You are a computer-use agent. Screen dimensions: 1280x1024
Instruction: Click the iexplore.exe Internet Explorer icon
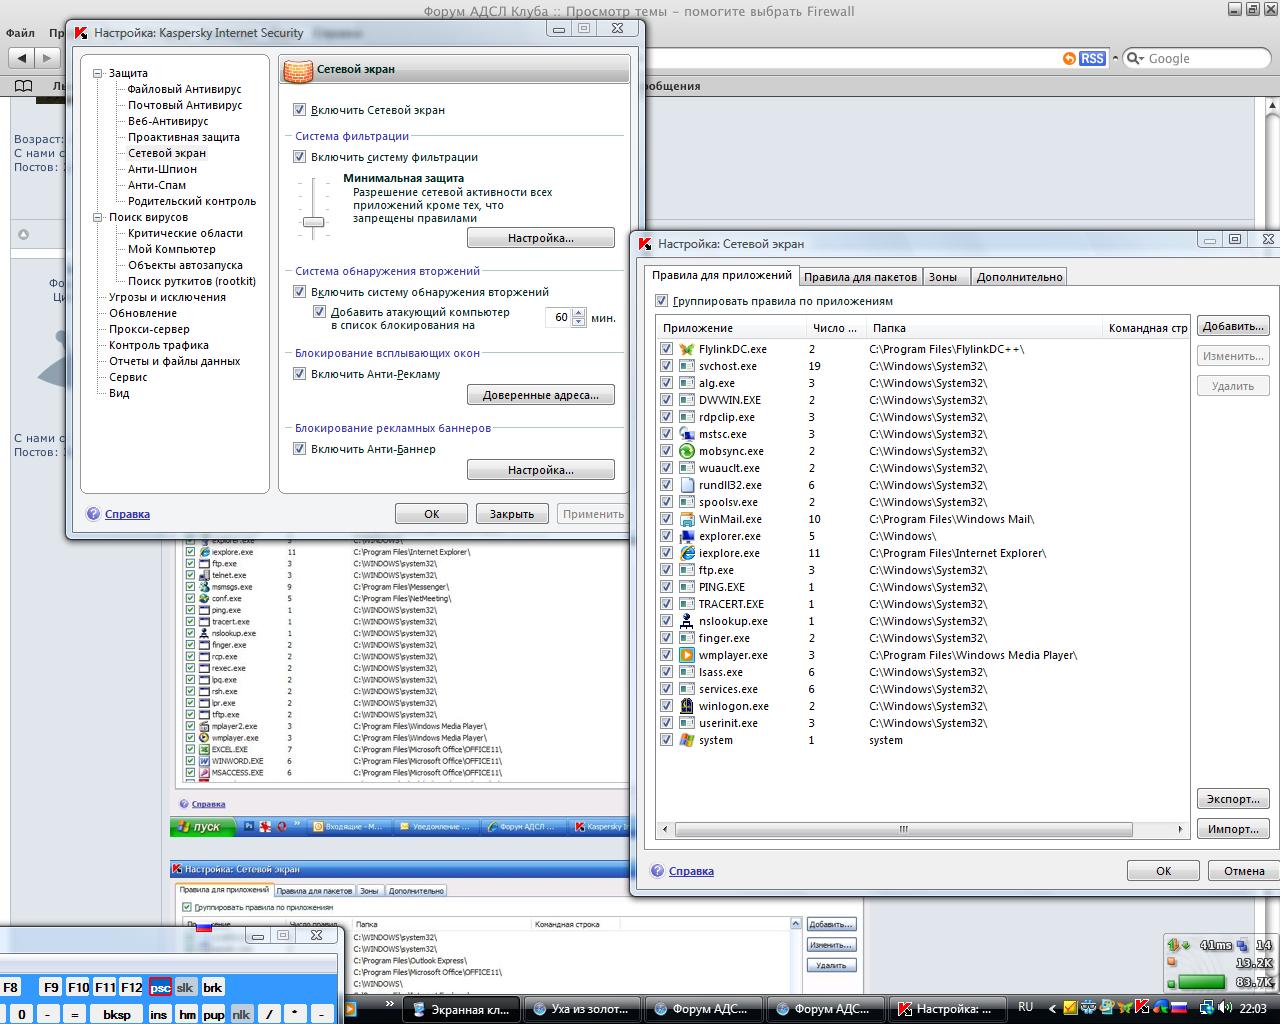click(687, 553)
